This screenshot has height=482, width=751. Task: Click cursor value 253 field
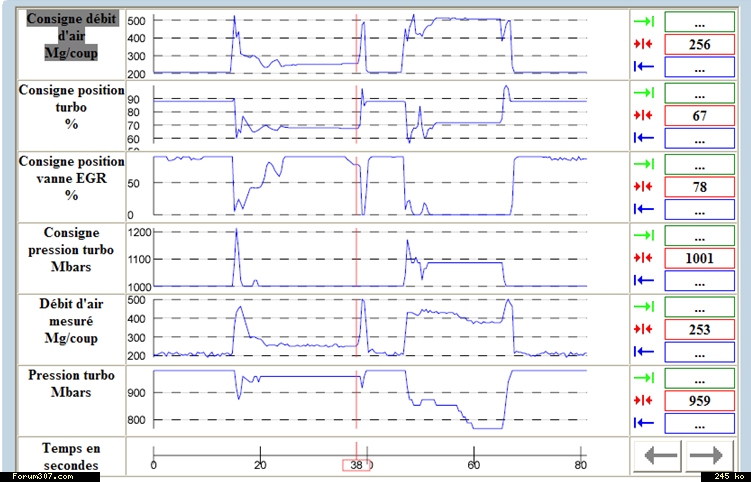[x=699, y=330]
